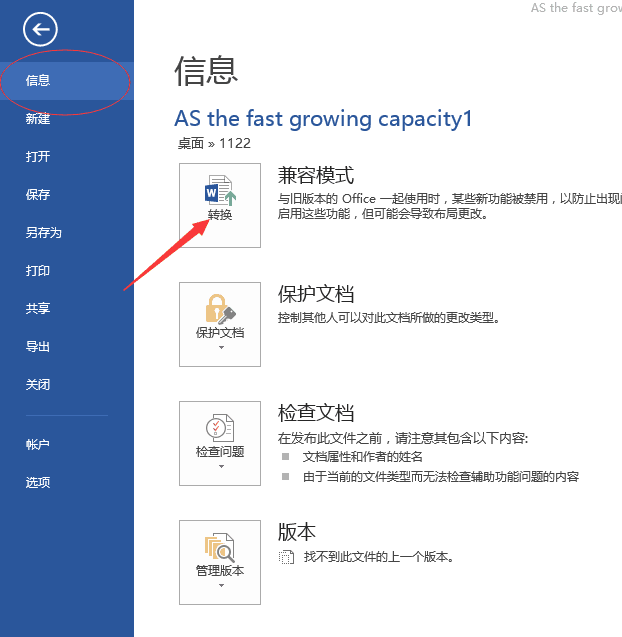Open the 帐户 page
The width and height of the screenshot is (622, 637).
pos(67,444)
